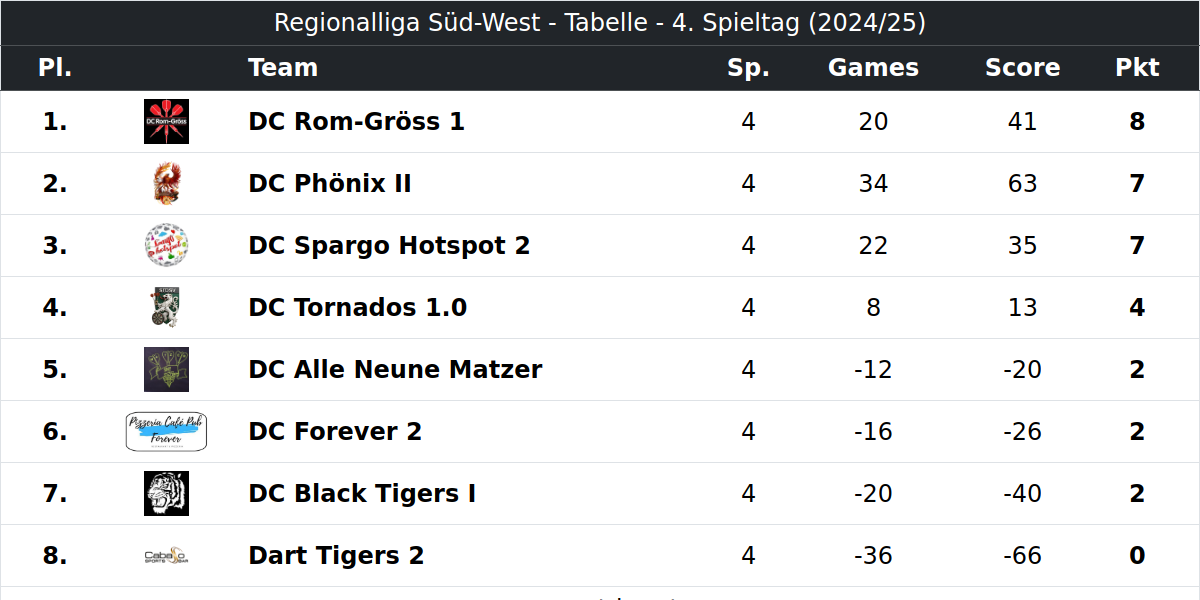
Task: Click the Games column header
Action: (x=873, y=68)
